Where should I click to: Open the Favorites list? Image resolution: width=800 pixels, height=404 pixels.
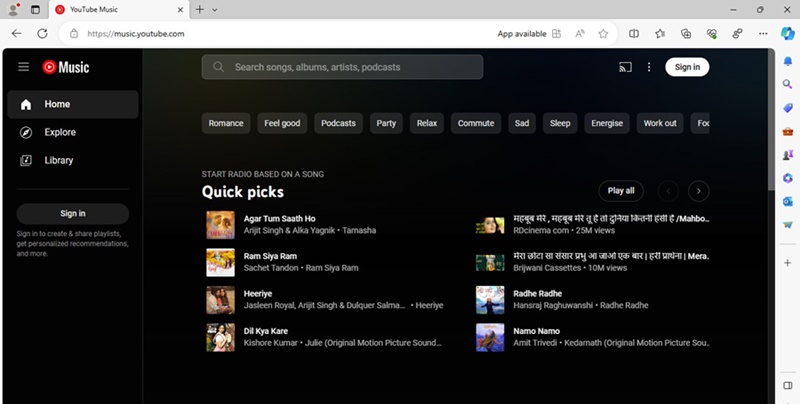coord(660,34)
